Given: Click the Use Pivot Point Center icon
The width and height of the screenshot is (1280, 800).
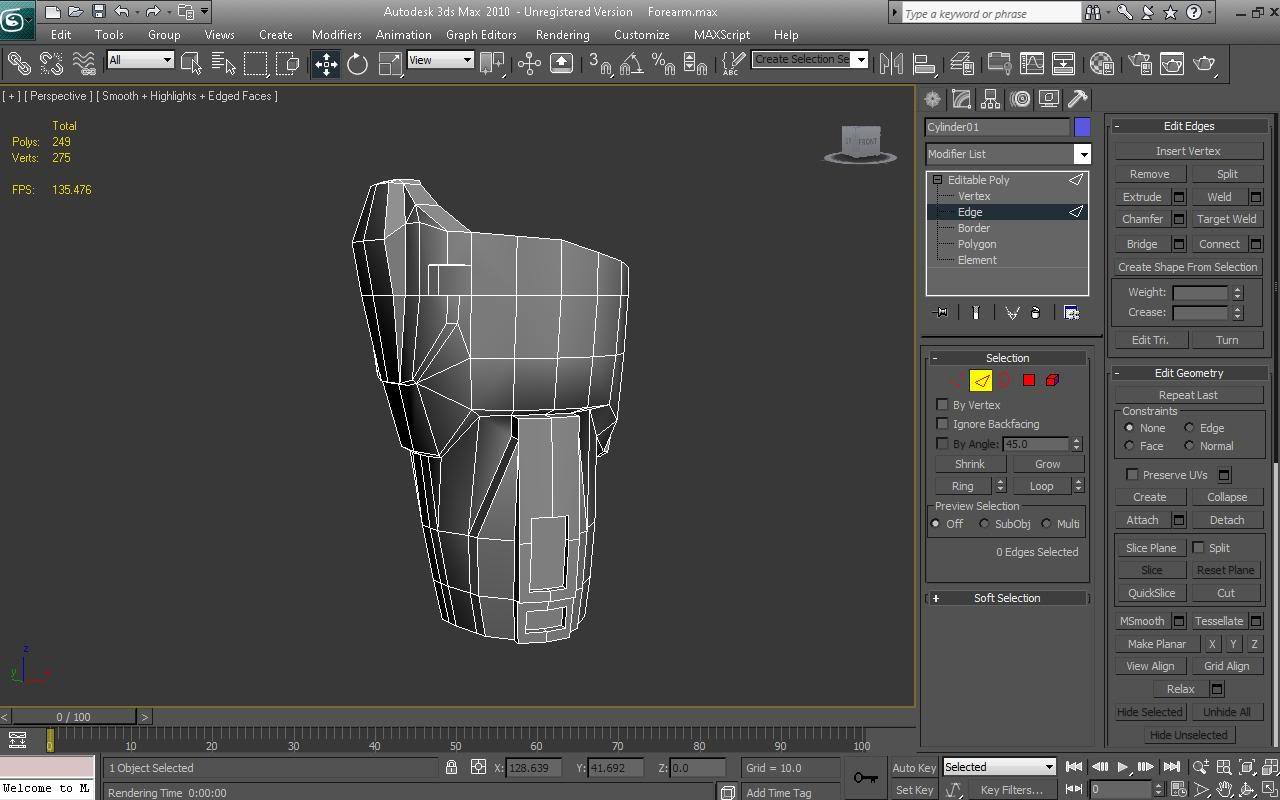Looking at the screenshot, I should click(492, 64).
